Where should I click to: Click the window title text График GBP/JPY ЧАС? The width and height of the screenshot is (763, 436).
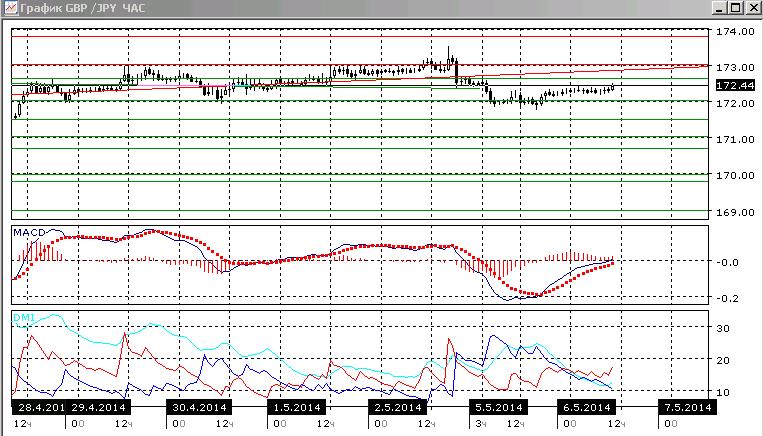[x=83, y=8]
